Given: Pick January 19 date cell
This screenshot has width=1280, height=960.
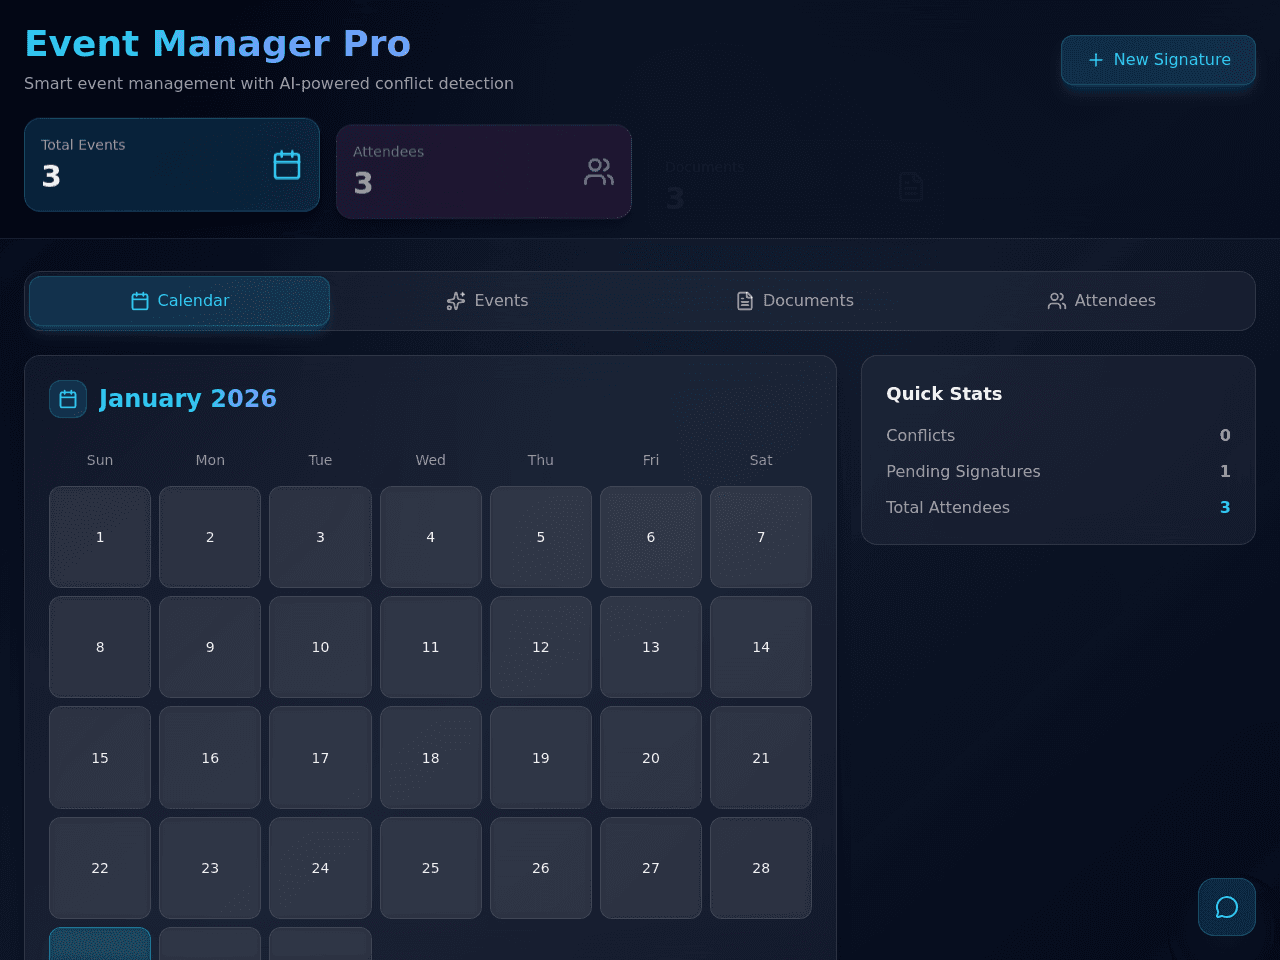Looking at the screenshot, I should pos(541,758).
